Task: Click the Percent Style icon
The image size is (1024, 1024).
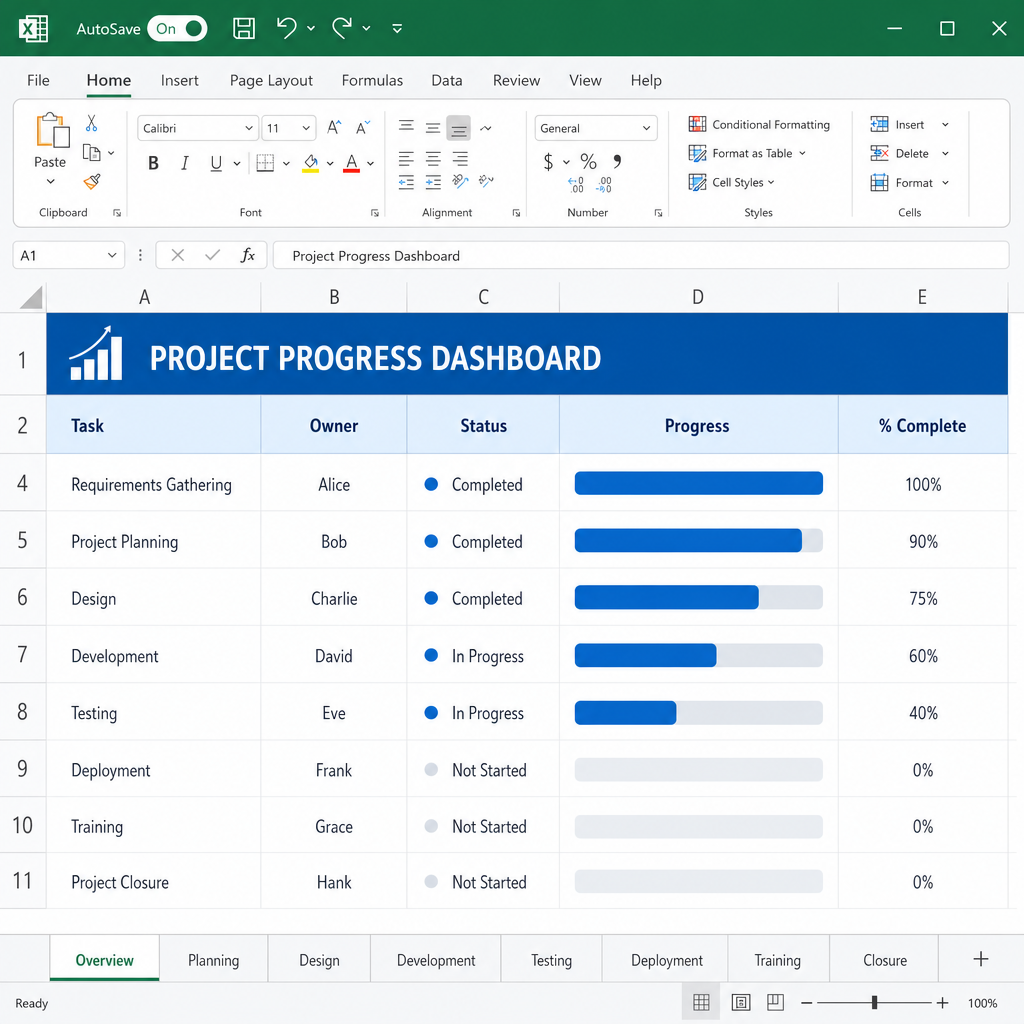Action: (x=588, y=161)
